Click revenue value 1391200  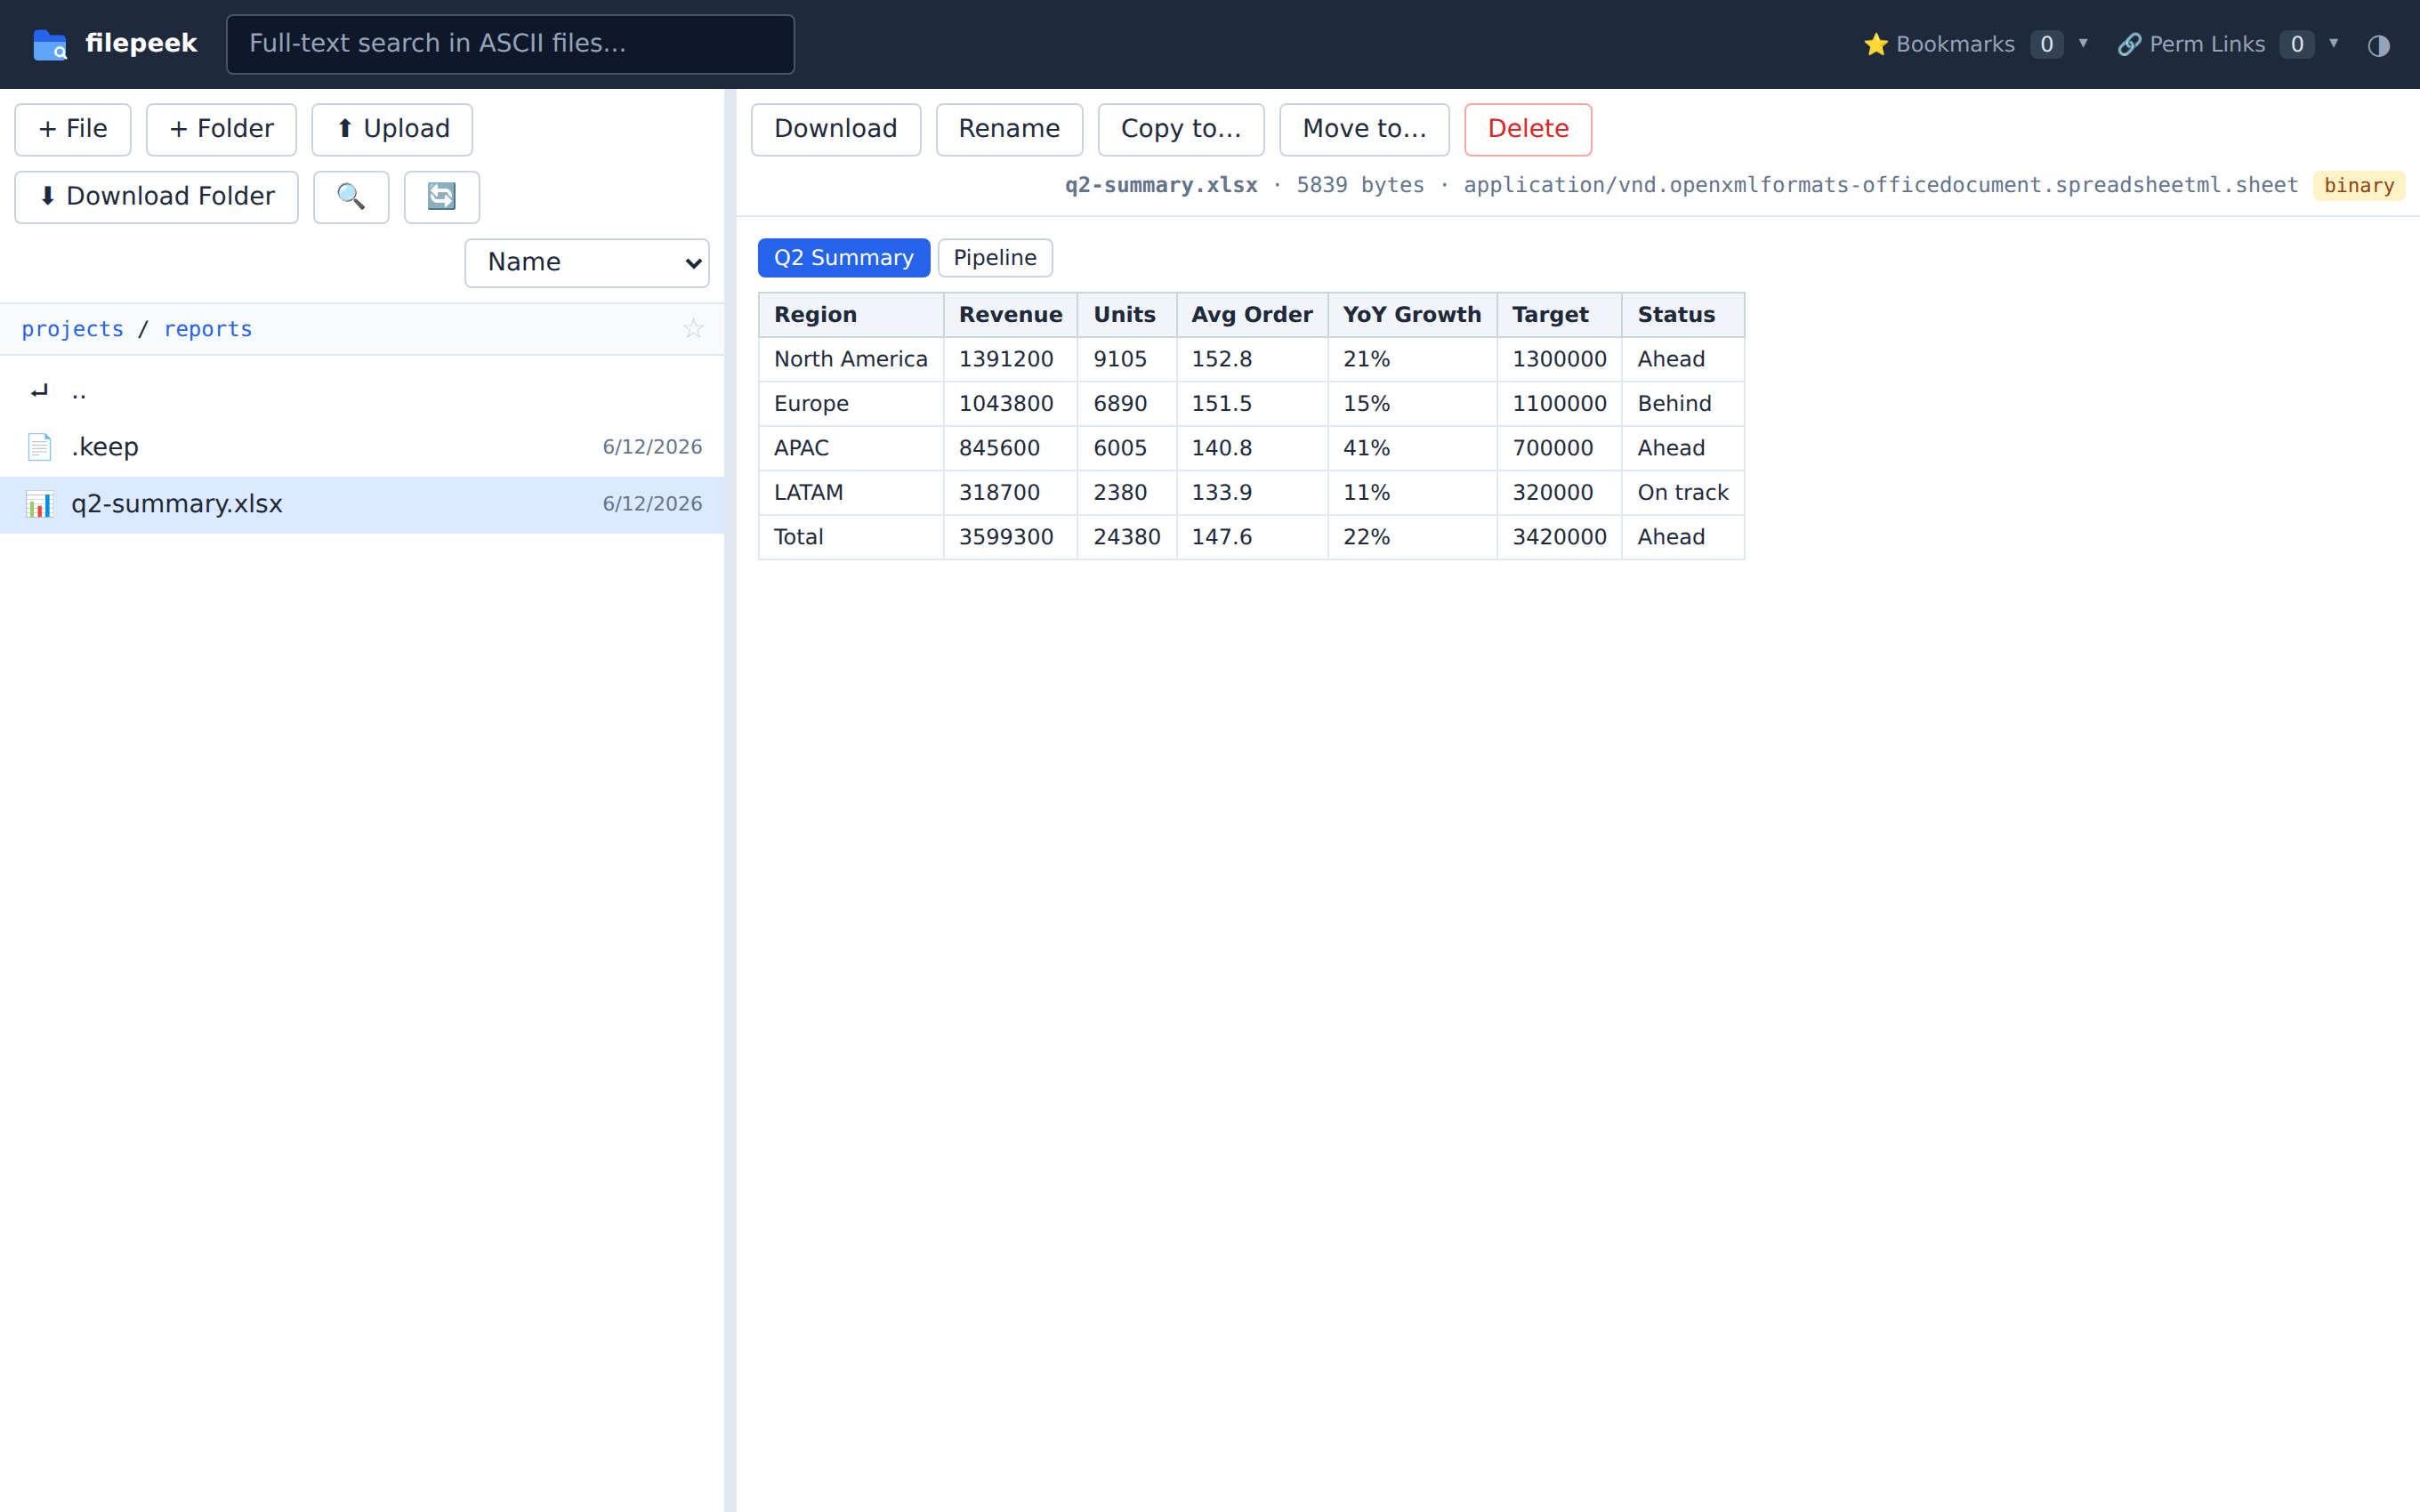point(1010,360)
